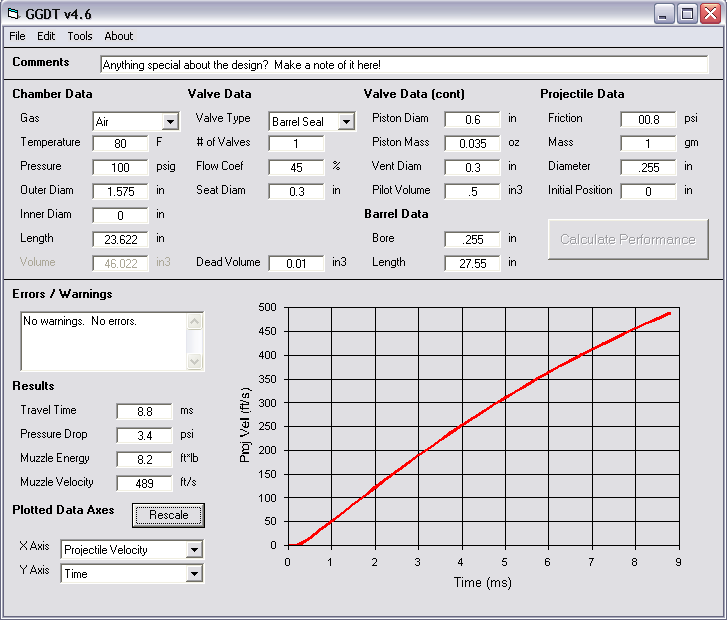Expand the Valve Type dropdown
This screenshot has width=727, height=620.
[346, 122]
